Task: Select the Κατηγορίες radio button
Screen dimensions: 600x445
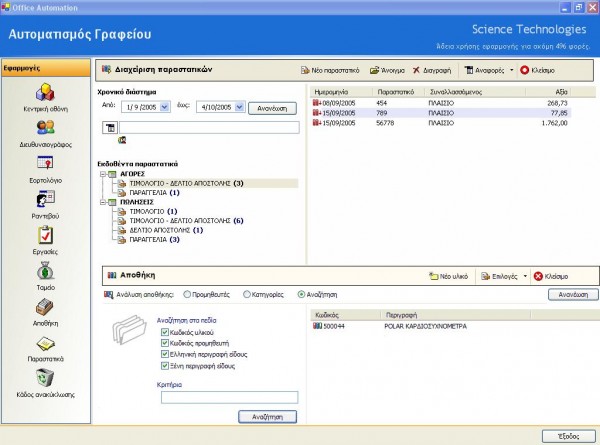Action: [x=247, y=294]
